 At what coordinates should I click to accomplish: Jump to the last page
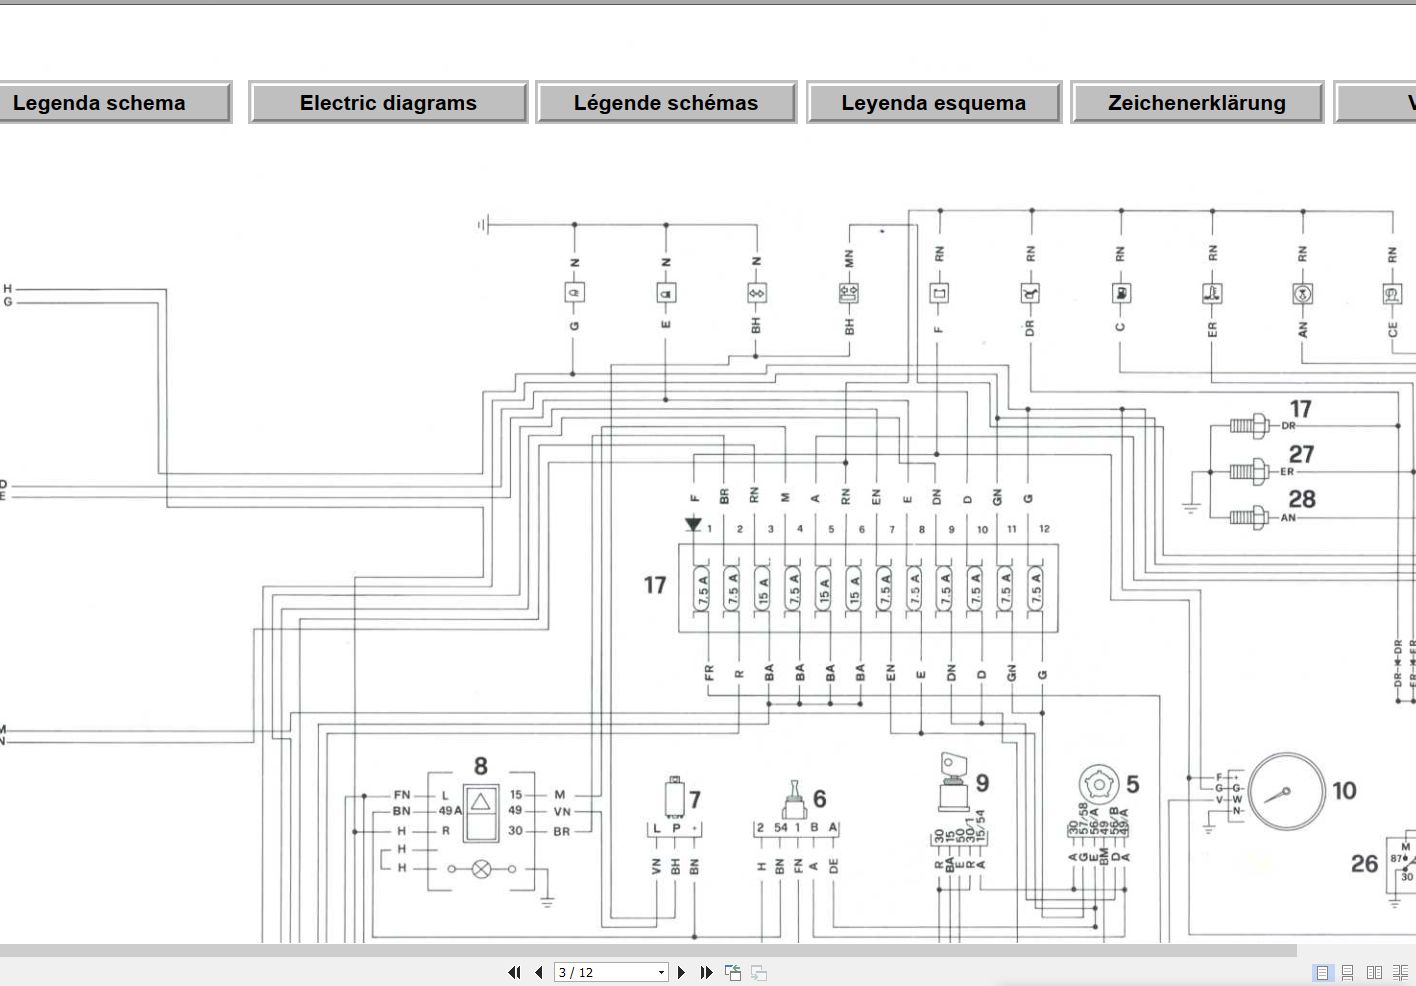pyautogui.click(x=706, y=972)
